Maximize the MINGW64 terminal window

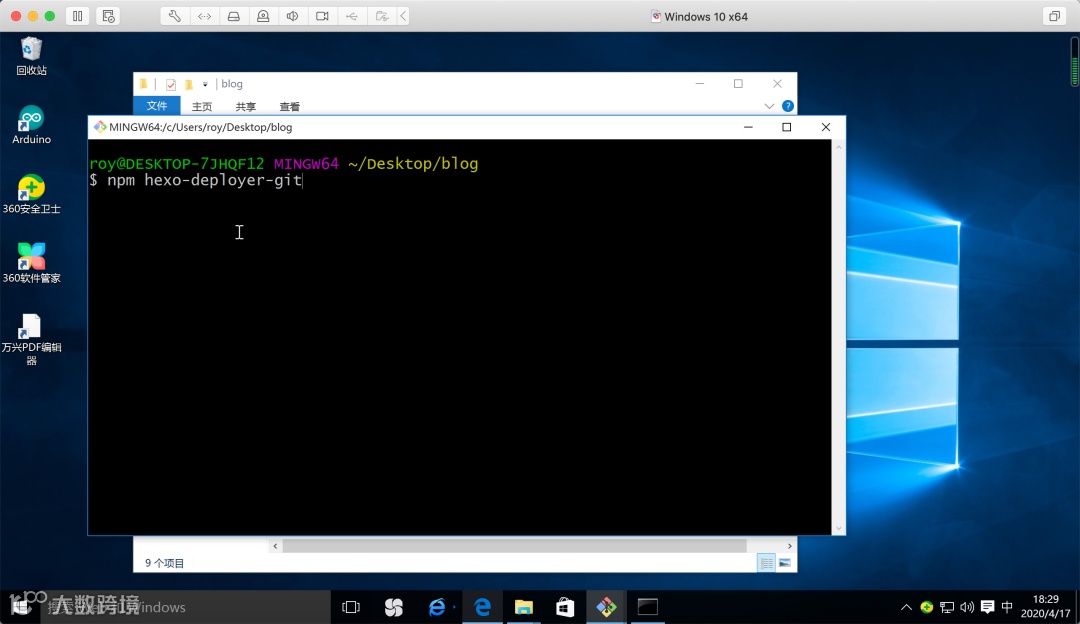[787, 127]
